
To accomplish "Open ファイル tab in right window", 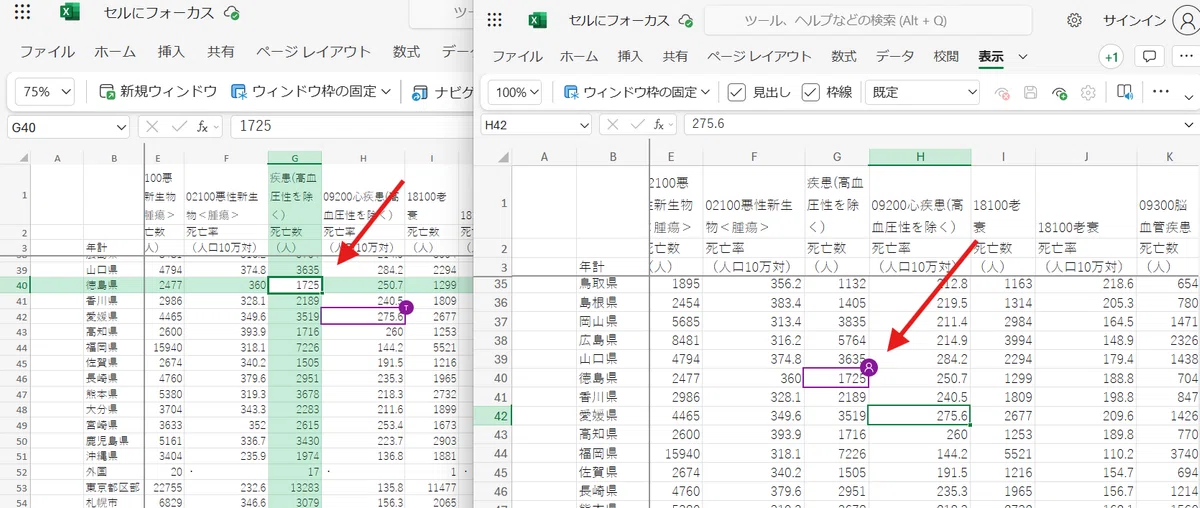I will [516, 57].
